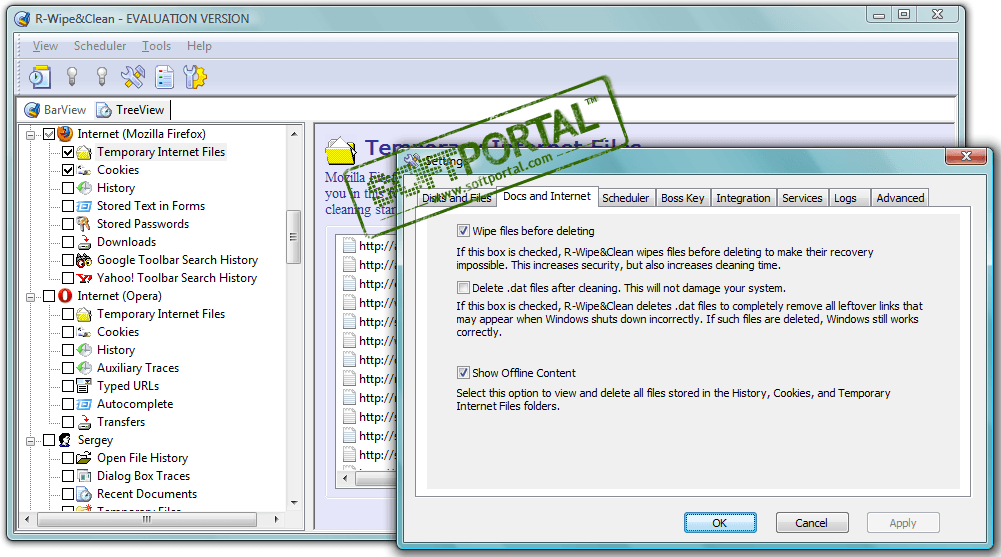Click the Firefox History globe icon
The width and height of the screenshot is (1001, 557).
[84, 188]
